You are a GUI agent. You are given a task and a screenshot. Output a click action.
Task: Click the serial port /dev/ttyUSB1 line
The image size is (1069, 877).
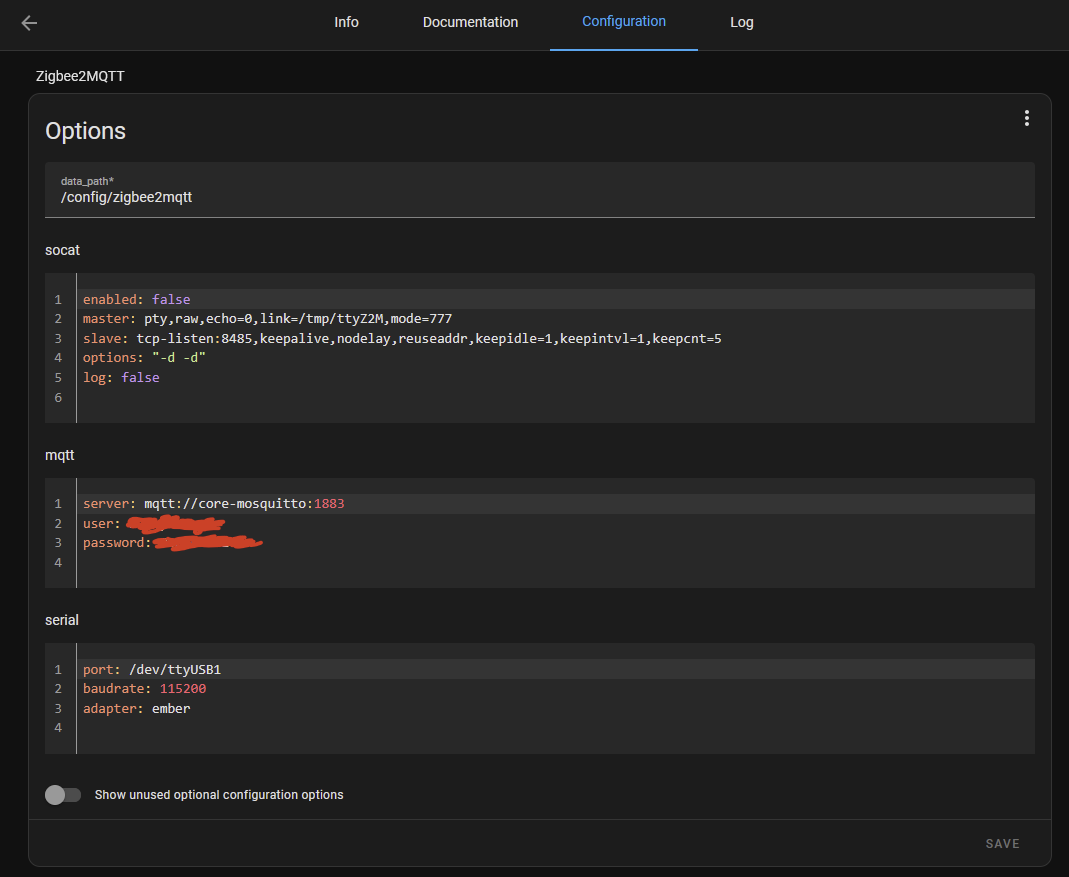[x=556, y=670]
